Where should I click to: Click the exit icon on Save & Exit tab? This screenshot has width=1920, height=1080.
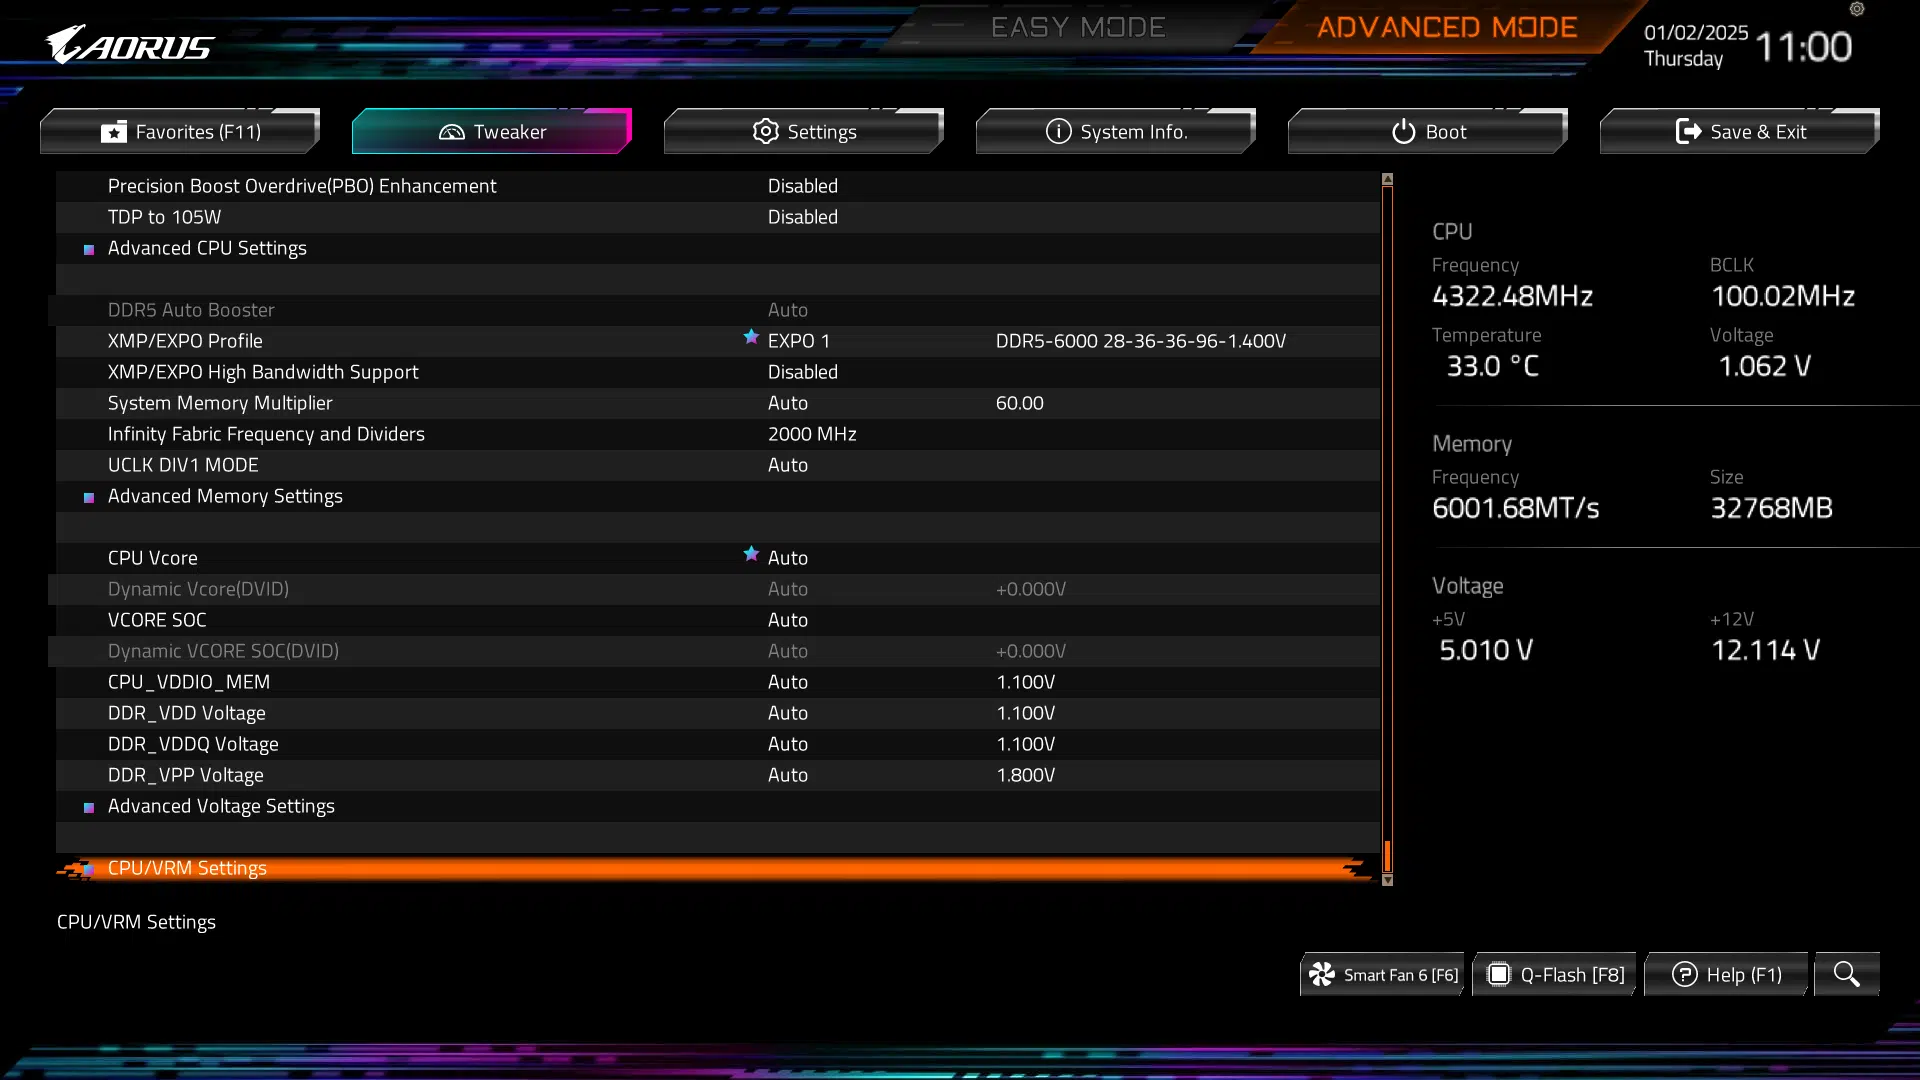(x=1689, y=131)
